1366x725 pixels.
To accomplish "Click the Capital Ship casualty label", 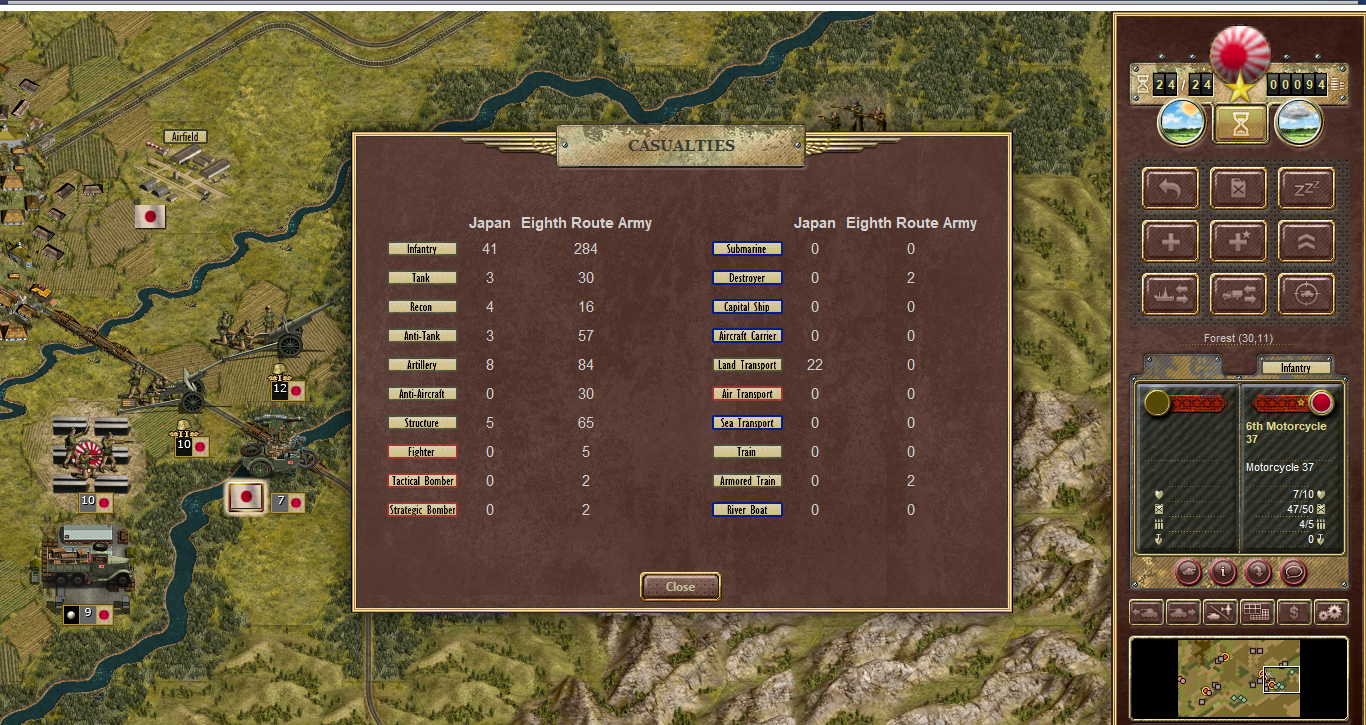I will tap(747, 307).
